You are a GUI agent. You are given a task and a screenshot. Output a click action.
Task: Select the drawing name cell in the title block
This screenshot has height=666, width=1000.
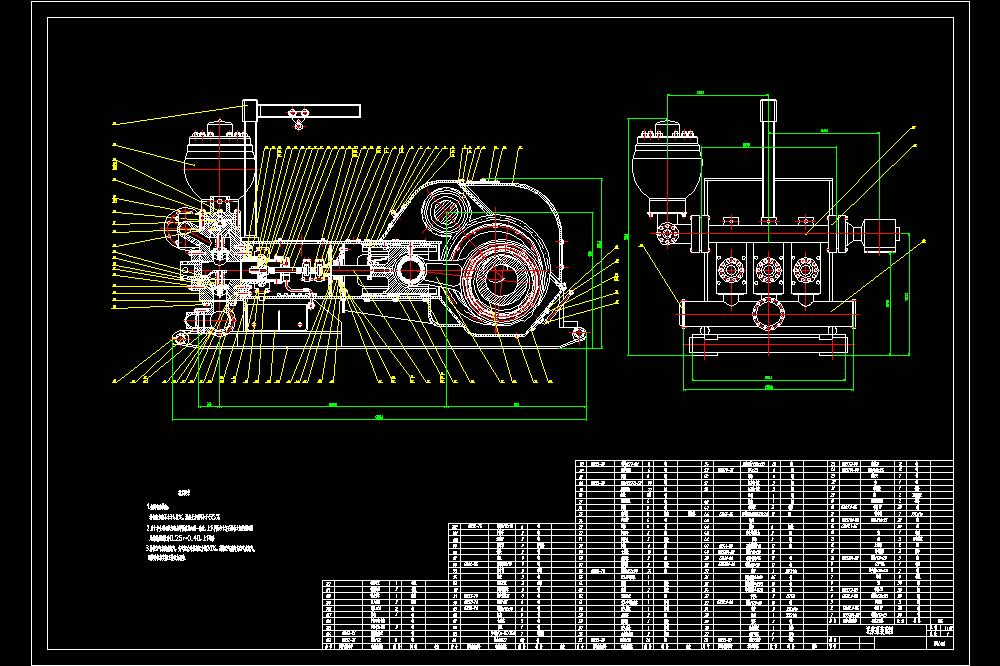point(879,630)
